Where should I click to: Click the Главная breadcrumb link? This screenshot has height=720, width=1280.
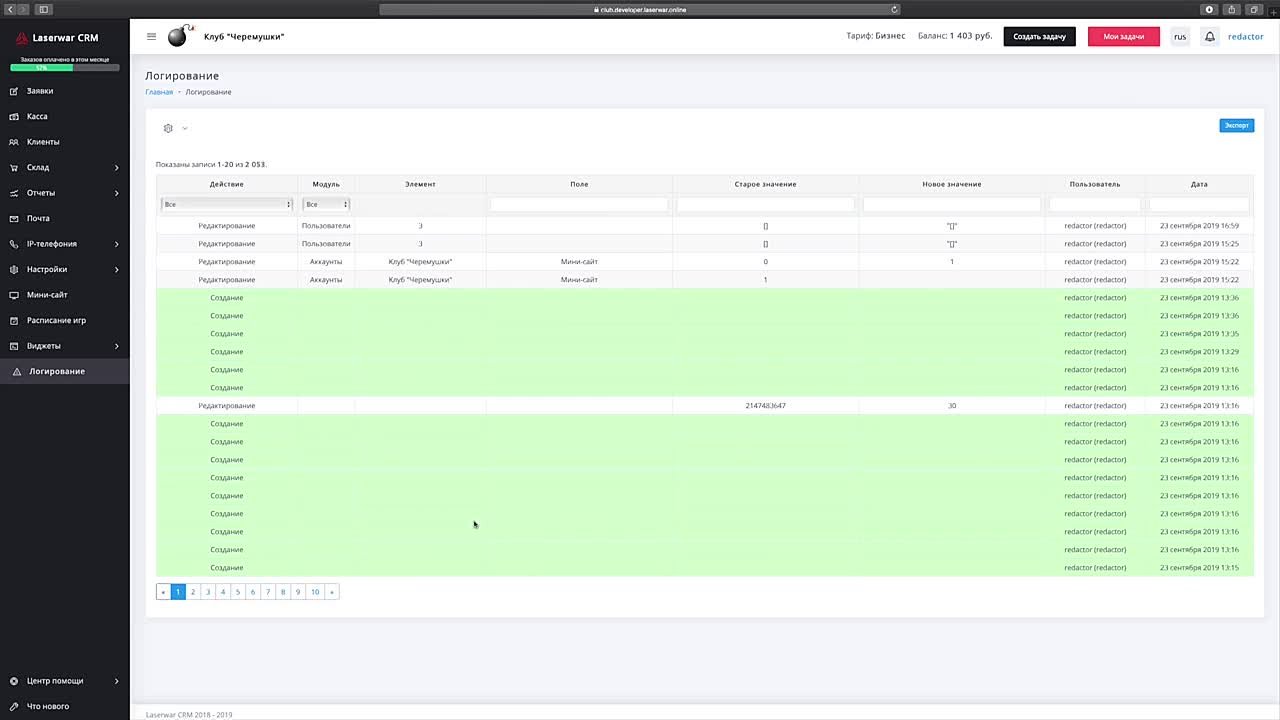[x=159, y=92]
